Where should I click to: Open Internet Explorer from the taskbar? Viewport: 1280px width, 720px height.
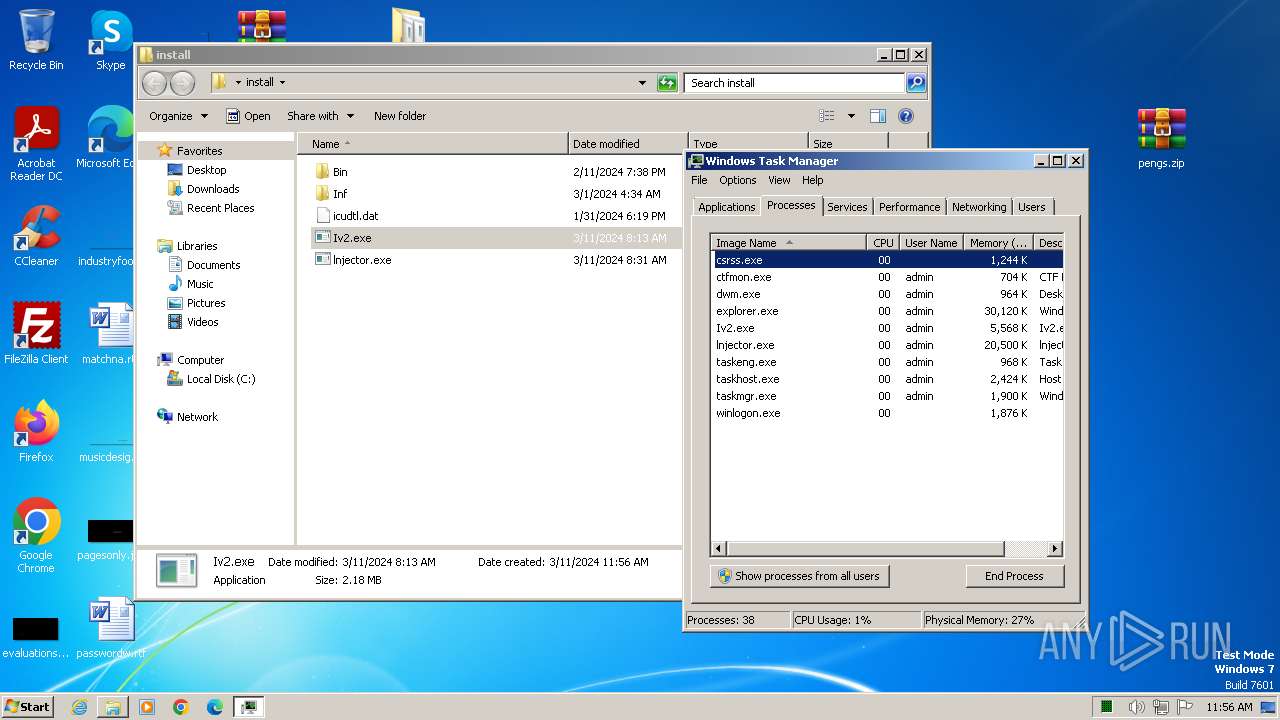[79, 707]
